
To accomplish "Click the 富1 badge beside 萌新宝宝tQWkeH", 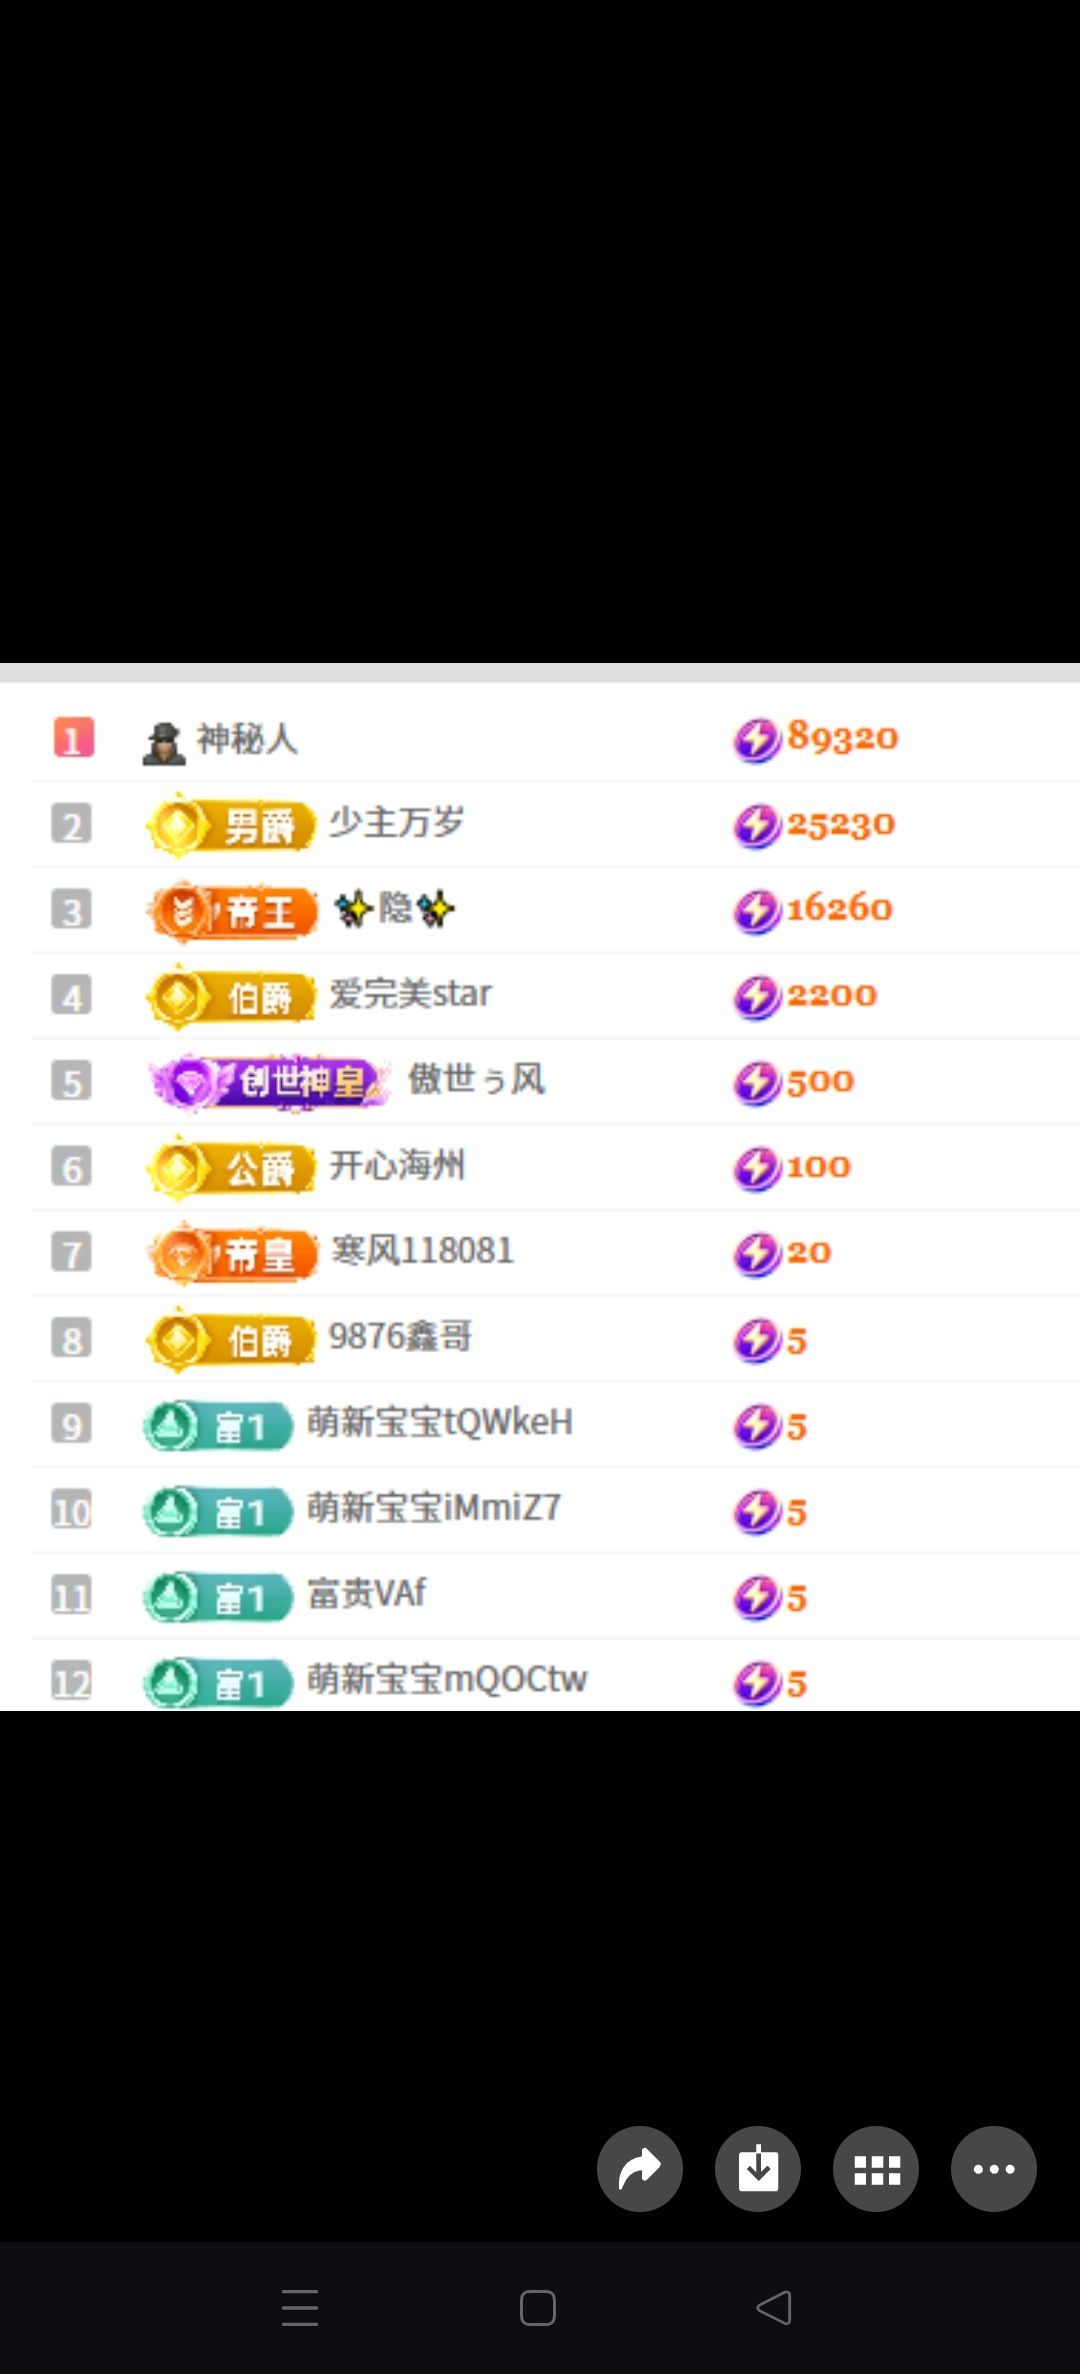I will (219, 1426).
